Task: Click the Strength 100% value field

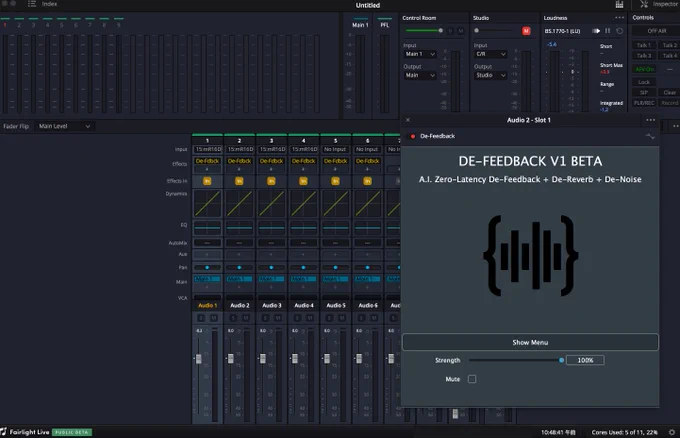Action: tap(585, 360)
